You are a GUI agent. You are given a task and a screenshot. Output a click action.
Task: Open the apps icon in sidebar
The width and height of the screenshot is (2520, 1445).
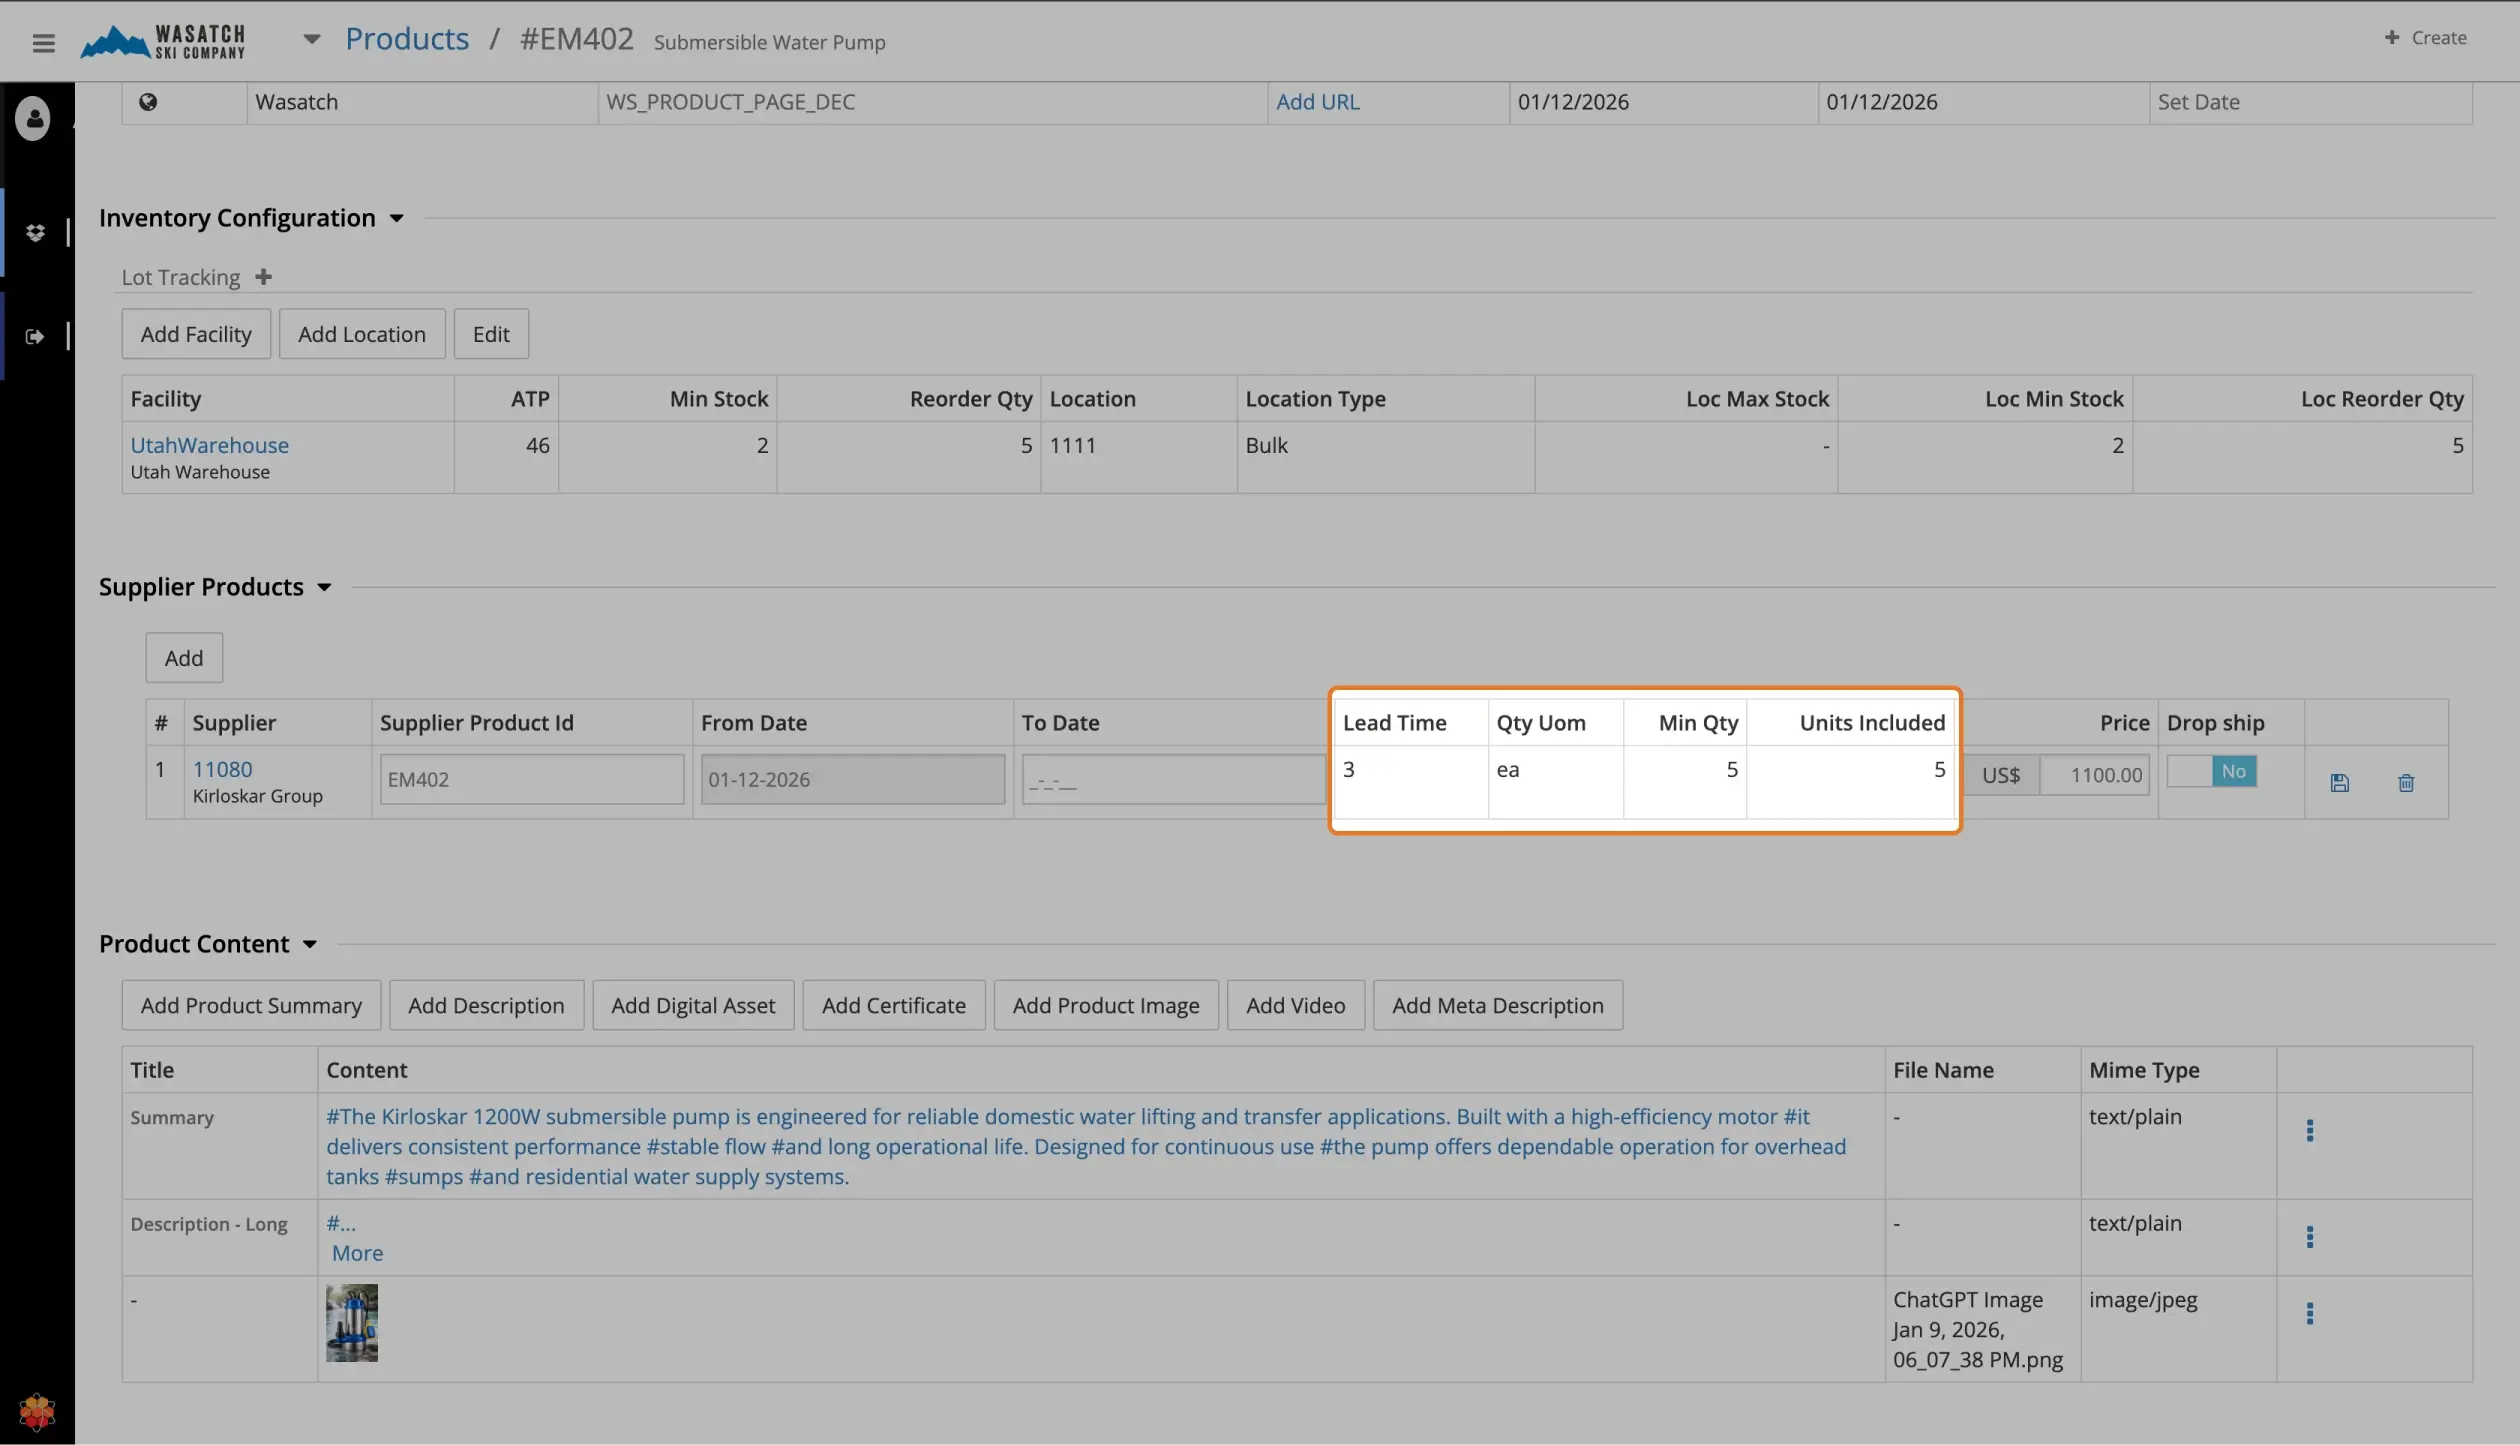point(36,232)
